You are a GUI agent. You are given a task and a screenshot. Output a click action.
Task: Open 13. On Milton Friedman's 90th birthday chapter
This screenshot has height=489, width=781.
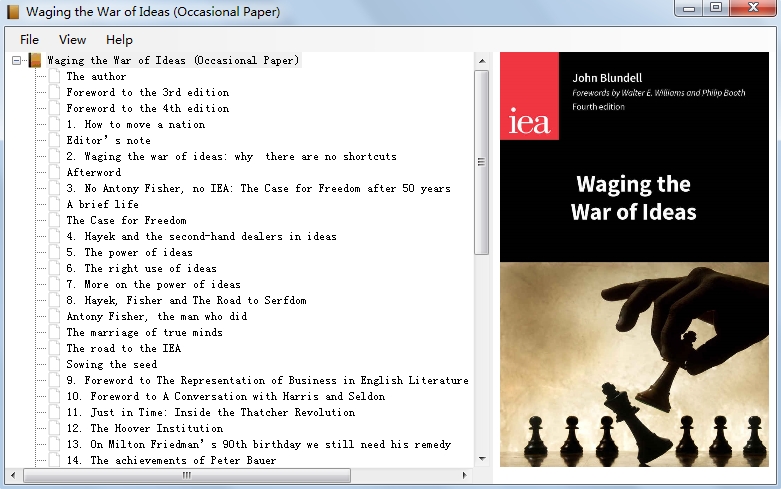[259, 443]
